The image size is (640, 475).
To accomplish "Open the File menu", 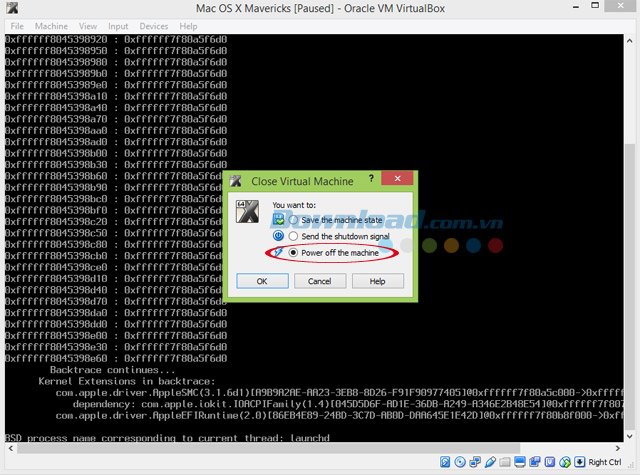I will coord(15,25).
